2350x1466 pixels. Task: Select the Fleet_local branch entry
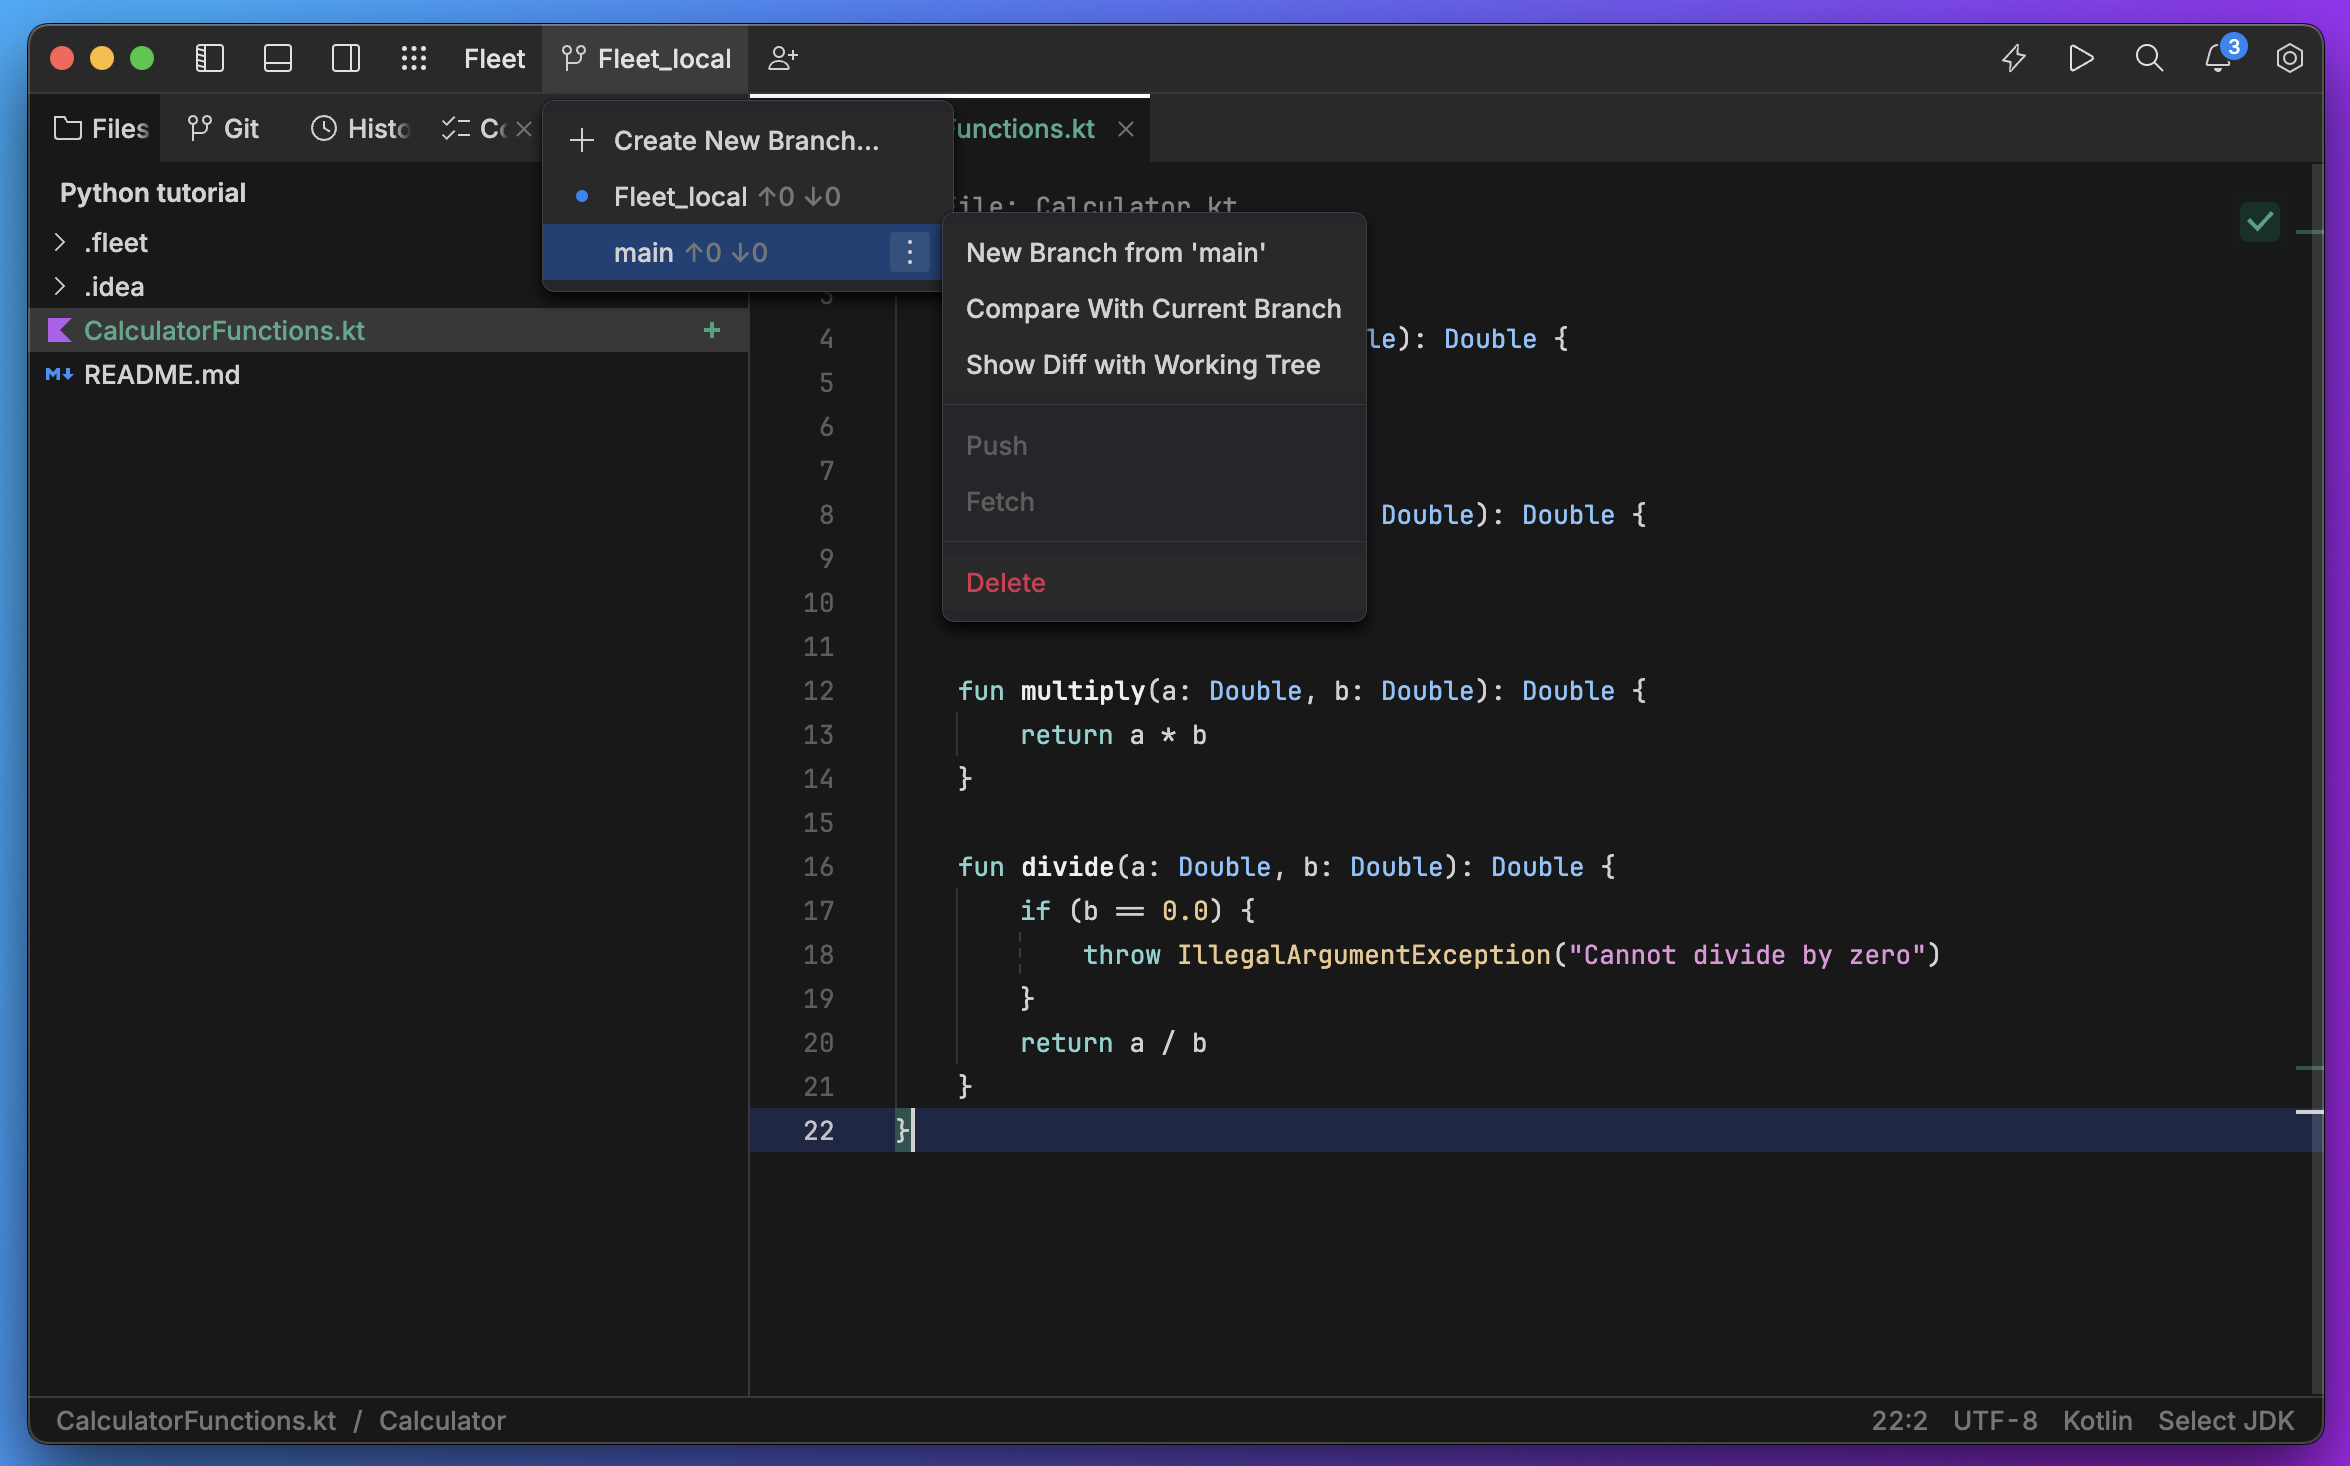(x=746, y=197)
